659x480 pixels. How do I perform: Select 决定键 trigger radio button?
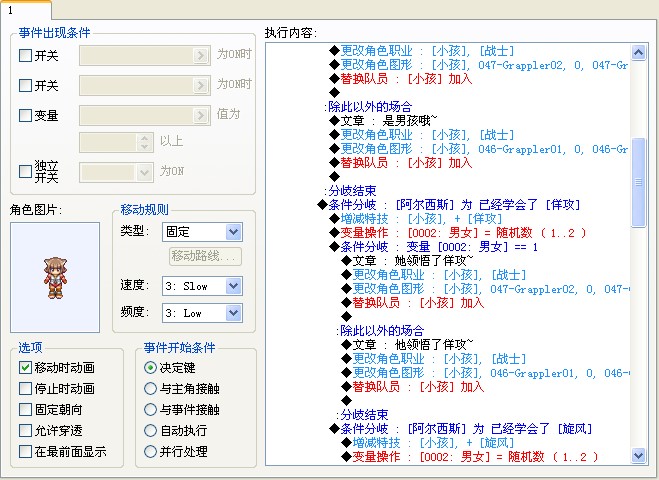pos(150,367)
